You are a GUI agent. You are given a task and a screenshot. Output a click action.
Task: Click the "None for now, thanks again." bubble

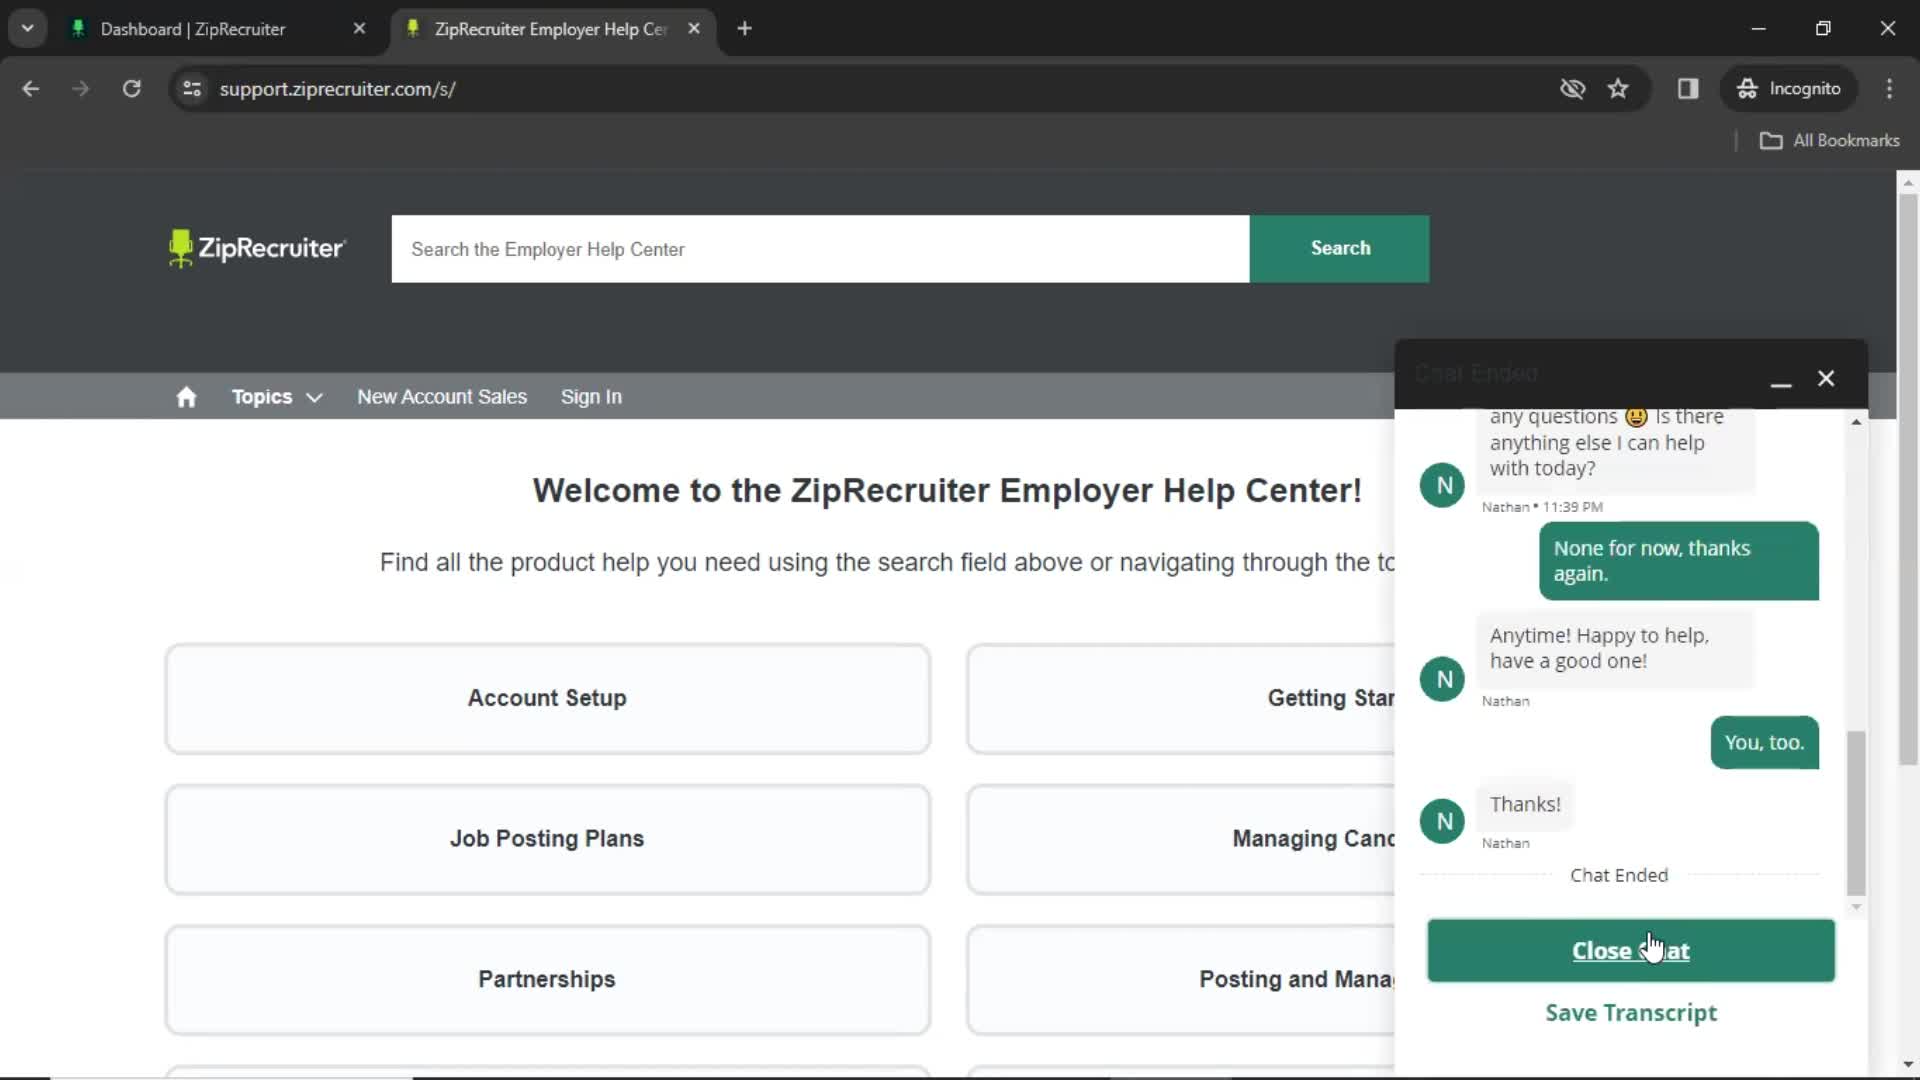(1678, 561)
